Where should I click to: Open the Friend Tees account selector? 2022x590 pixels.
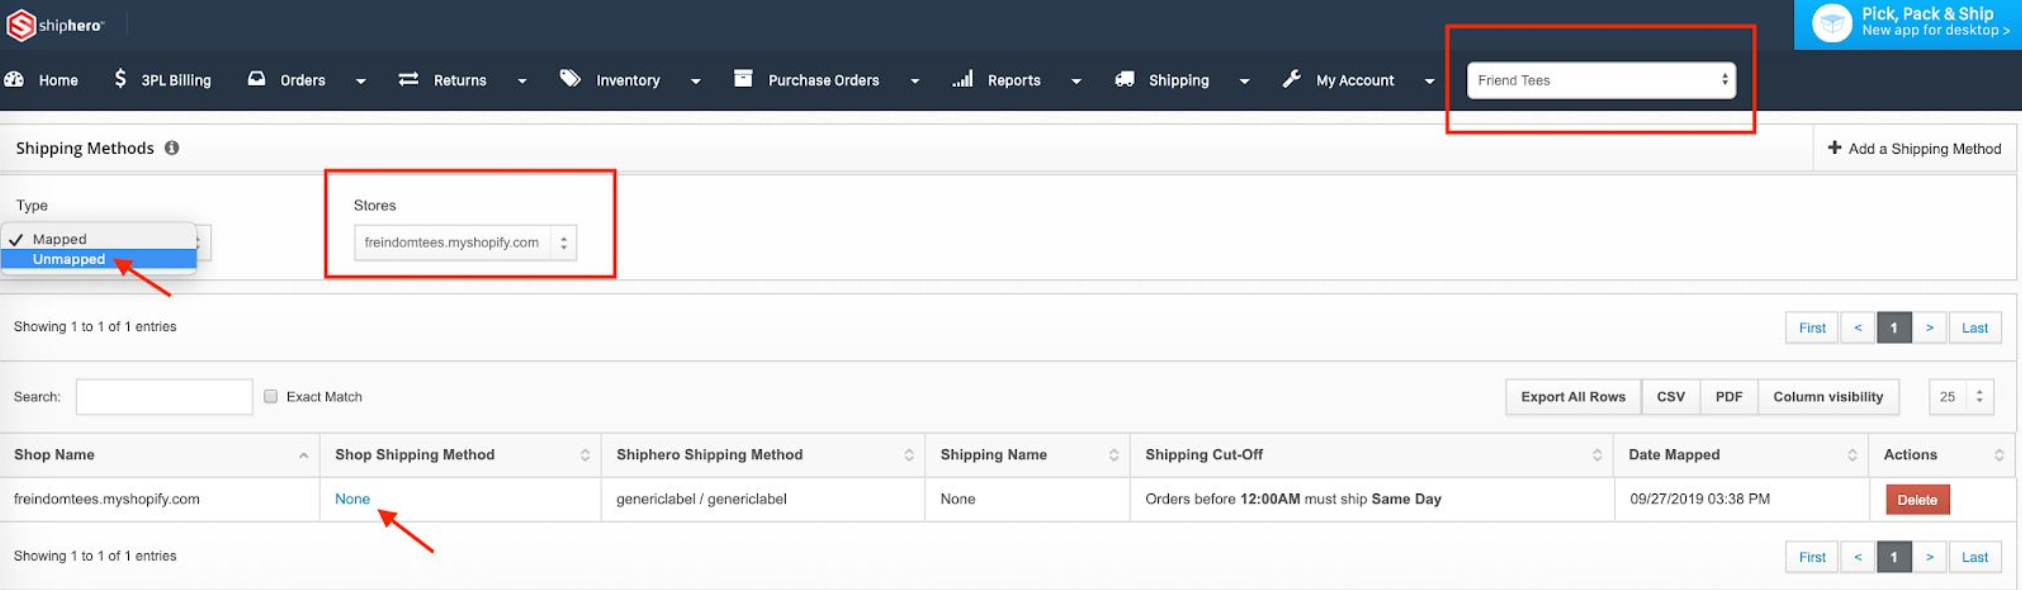point(1600,80)
